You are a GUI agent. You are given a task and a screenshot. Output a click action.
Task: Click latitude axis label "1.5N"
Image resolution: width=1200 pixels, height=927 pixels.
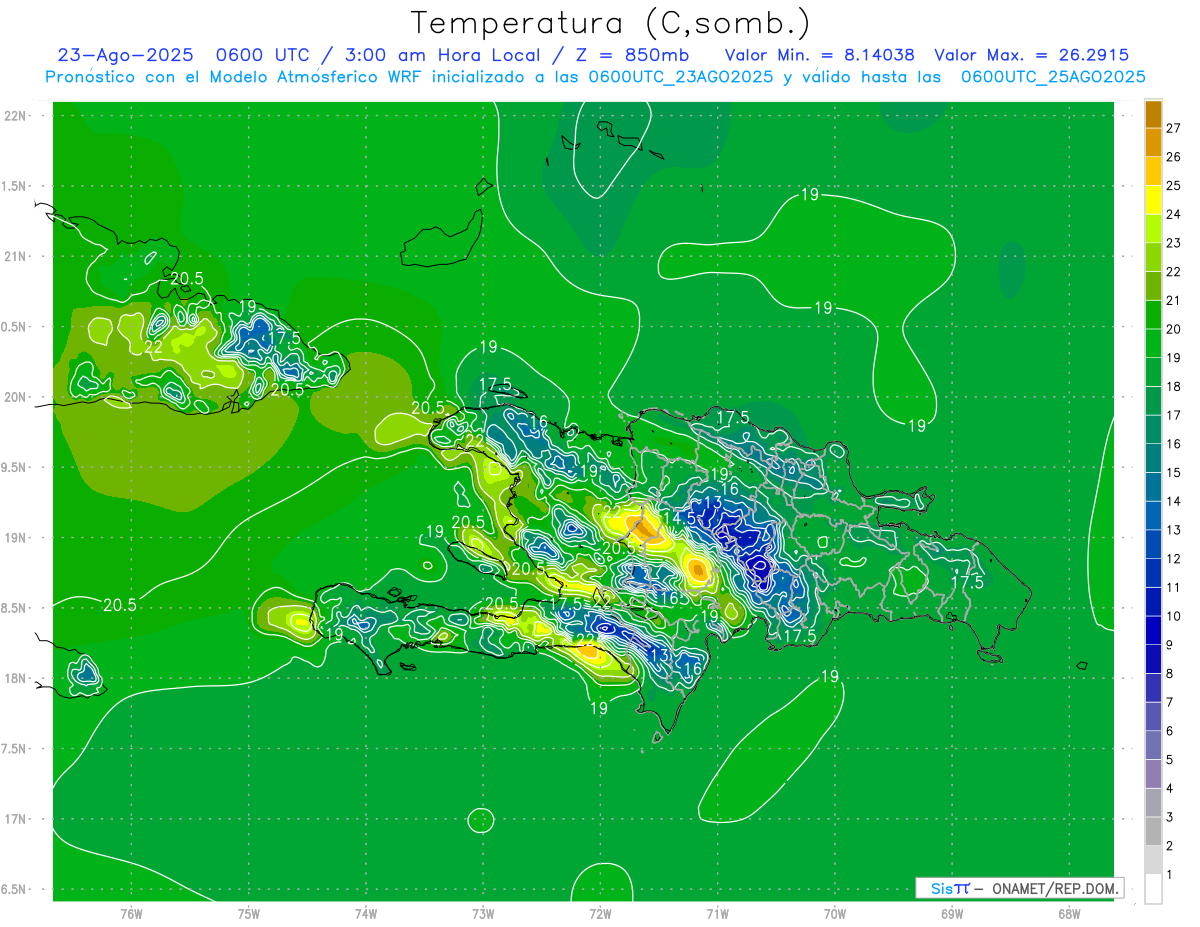[15, 186]
